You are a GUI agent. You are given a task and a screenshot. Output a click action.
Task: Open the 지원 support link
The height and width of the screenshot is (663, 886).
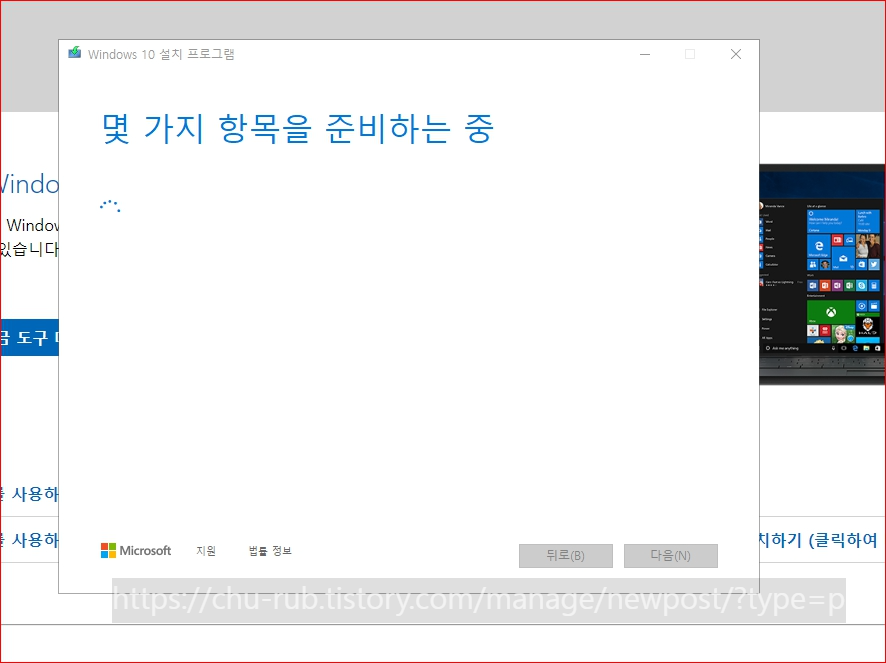tap(206, 551)
